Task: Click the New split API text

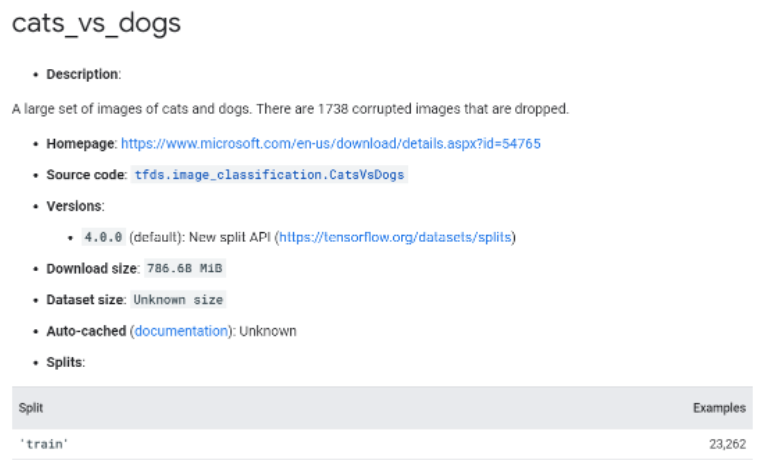Action: [x=229, y=237]
